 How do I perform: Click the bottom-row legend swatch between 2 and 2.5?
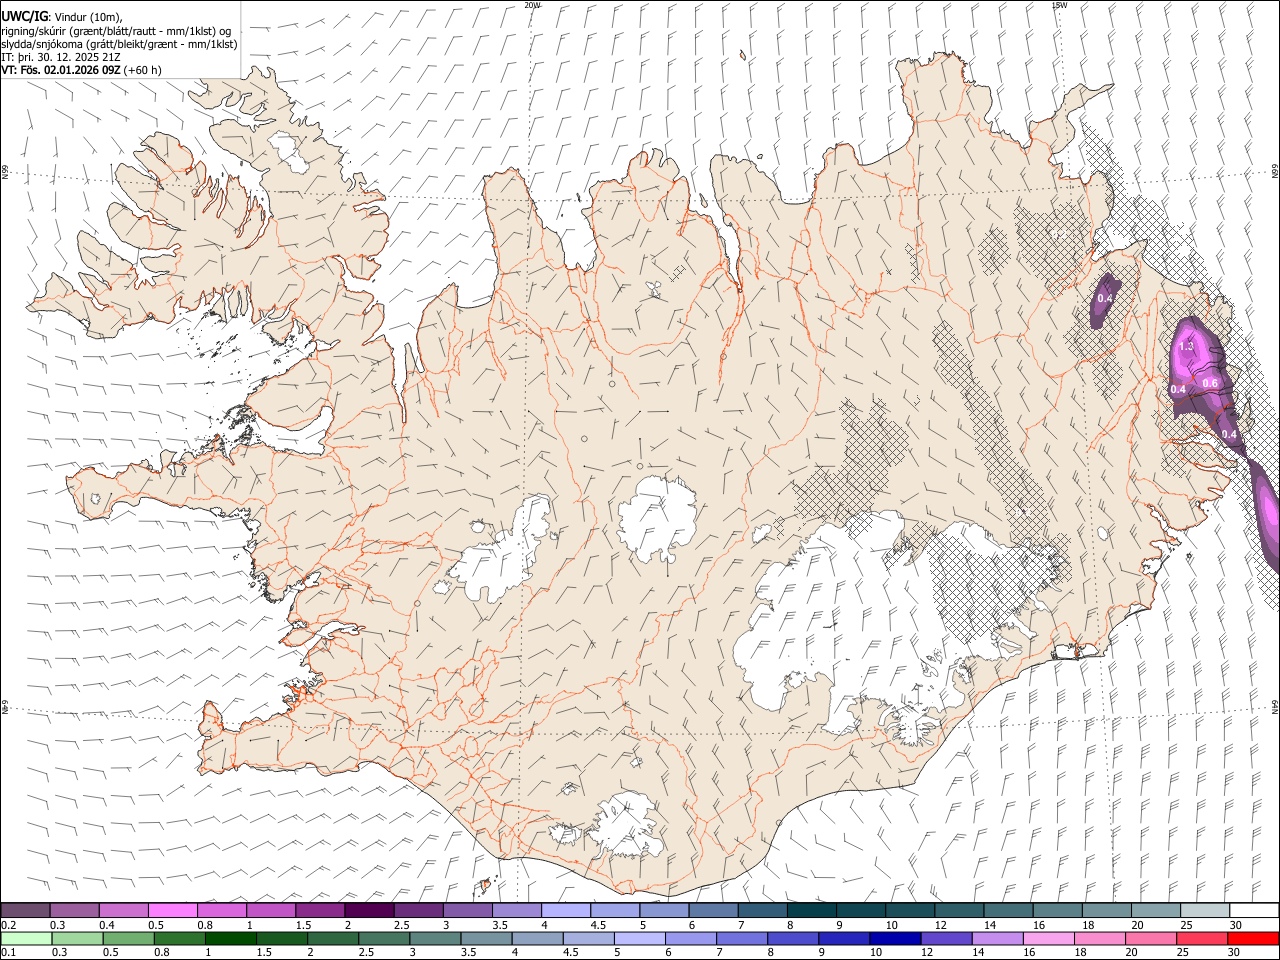(x=332, y=938)
